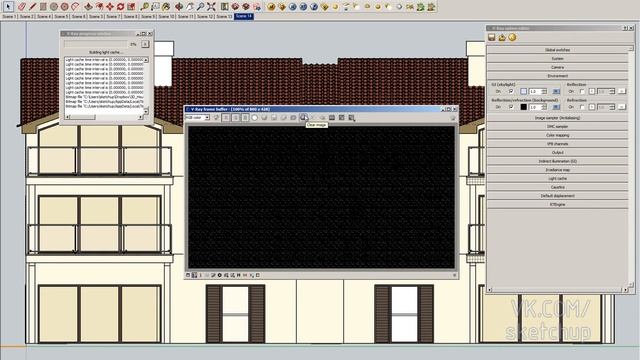
Task: Select the Rectangle drawing tool
Action: (43, 7)
